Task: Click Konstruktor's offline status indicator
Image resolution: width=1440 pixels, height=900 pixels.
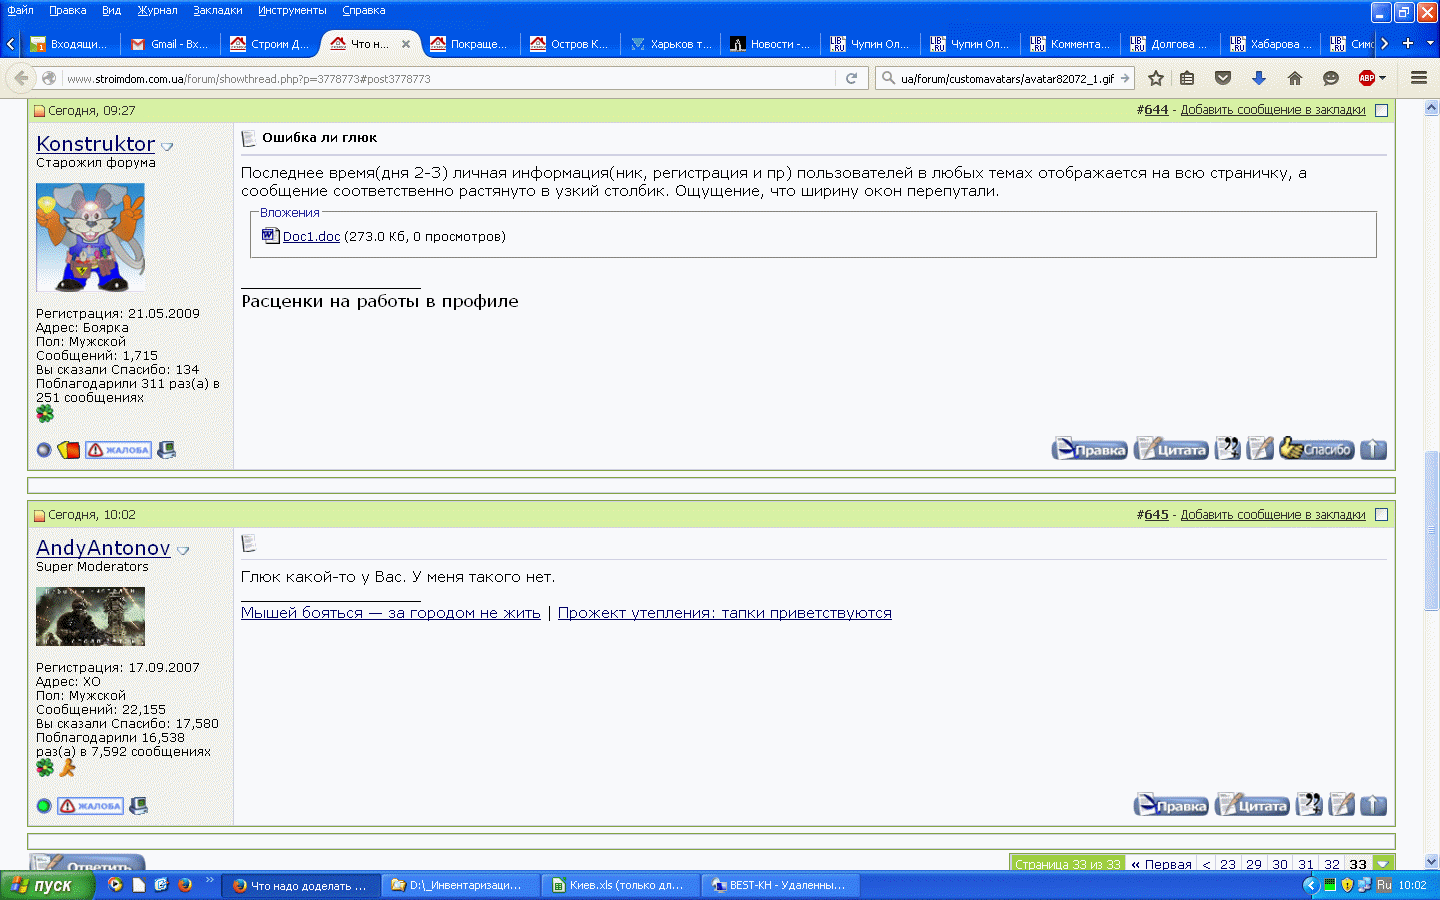Action: [x=44, y=450]
